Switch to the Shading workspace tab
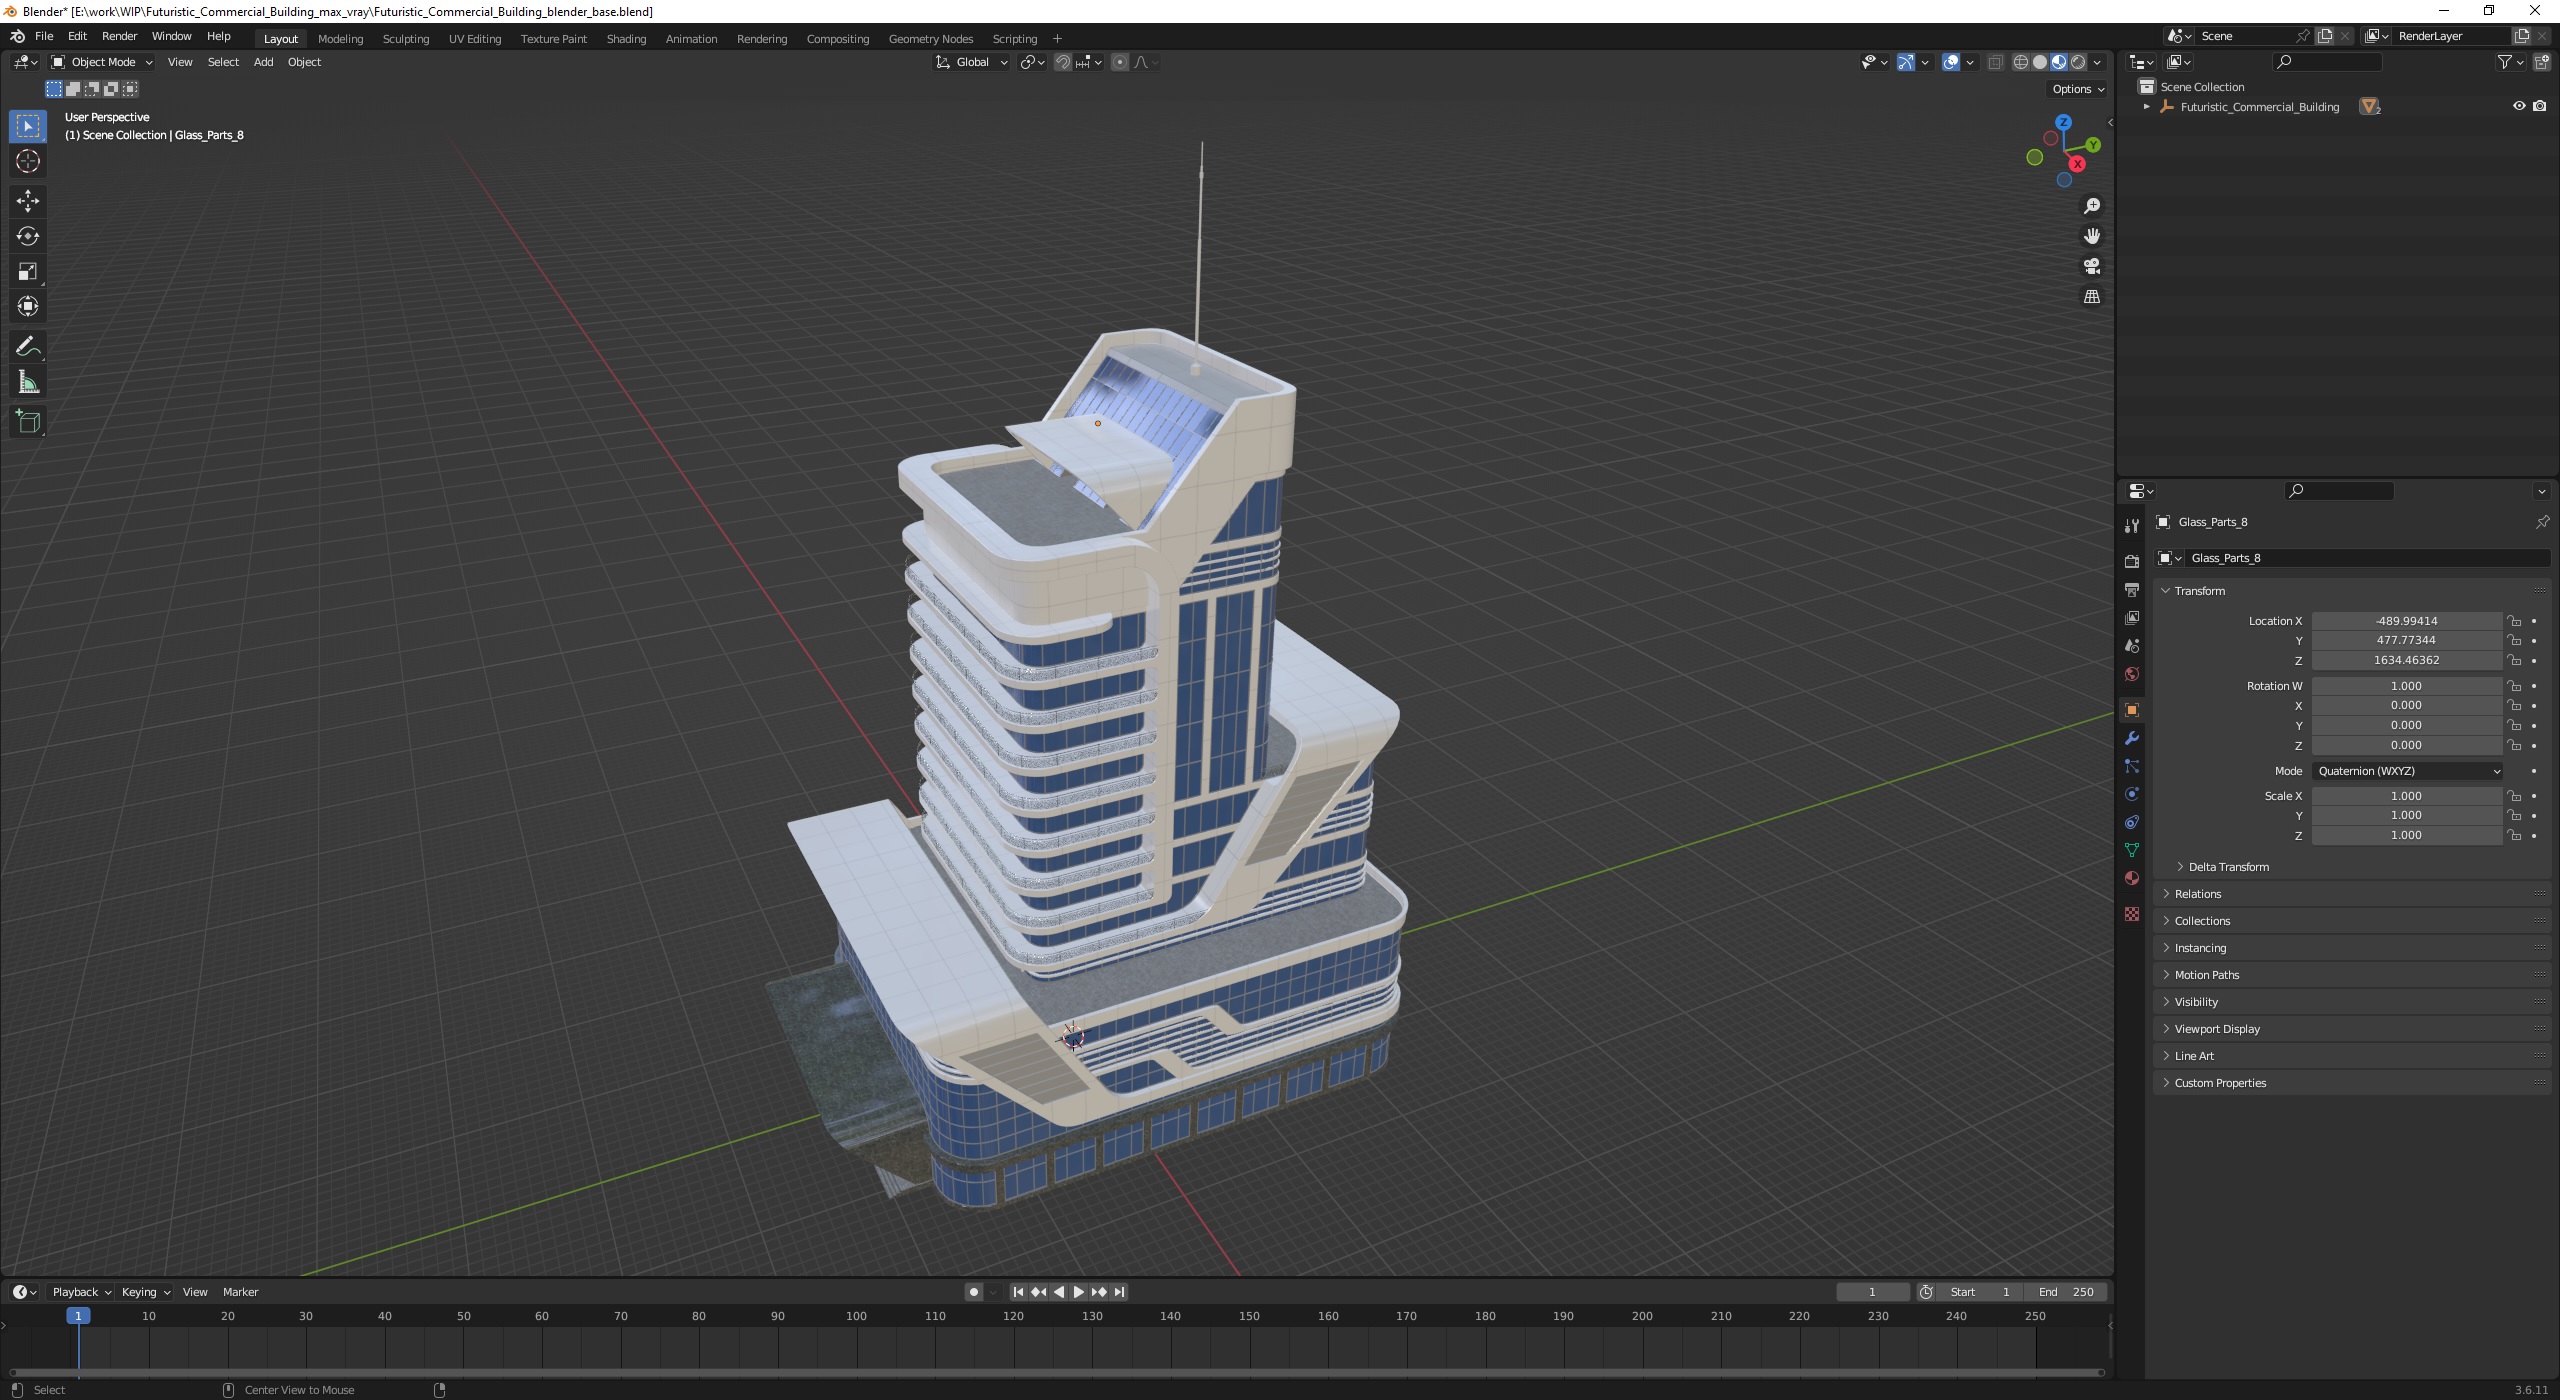This screenshot has height=1400, width=2560. [x=626, y=39]
